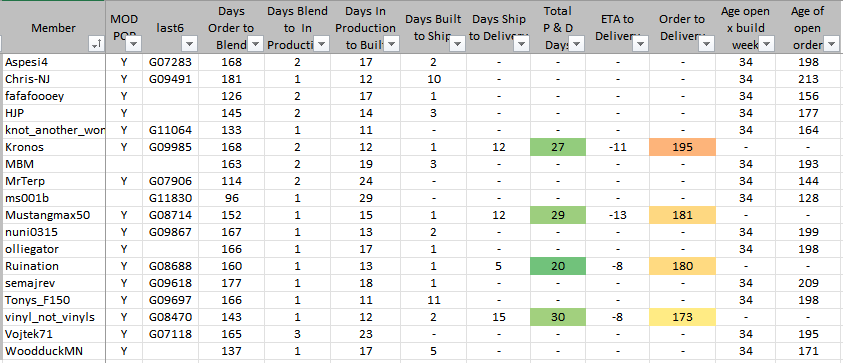Select the G09491 cell for Chris-NJ
The width and height of the screenshot is (843, 363).
pos(170,79)
